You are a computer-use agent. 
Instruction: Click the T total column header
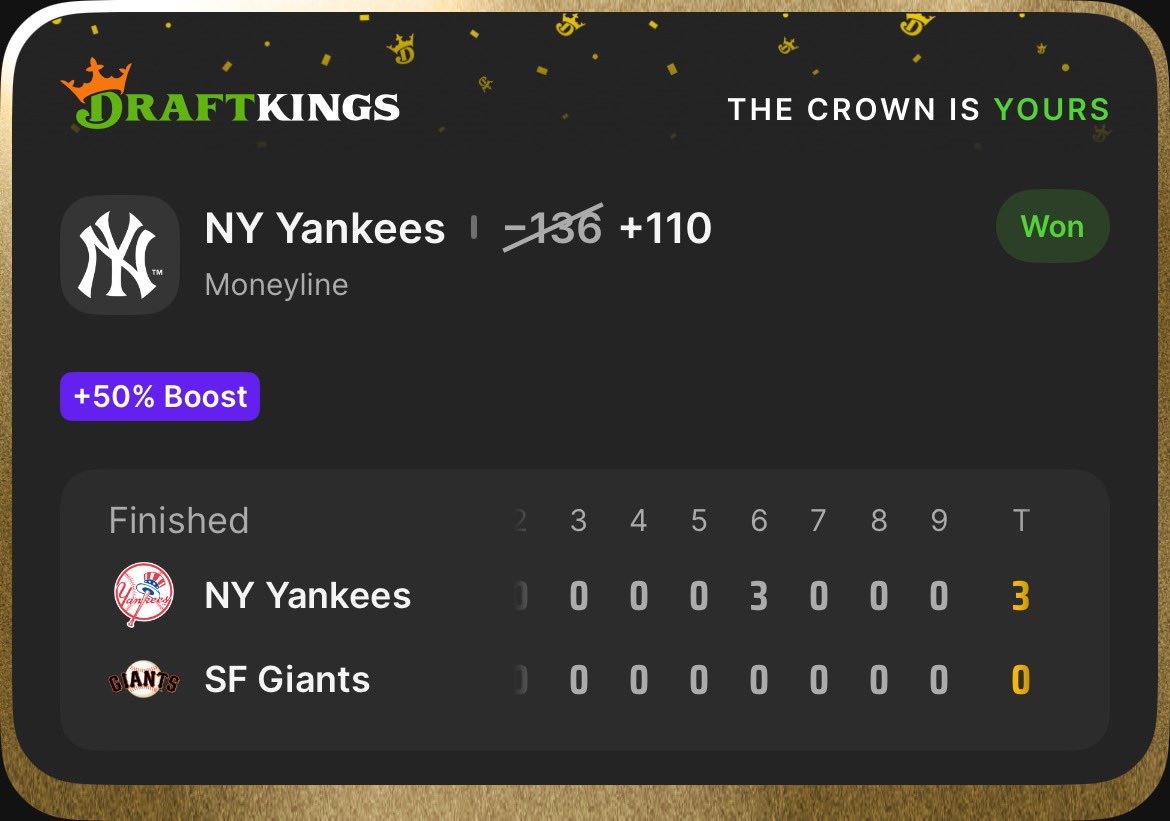1020,521
